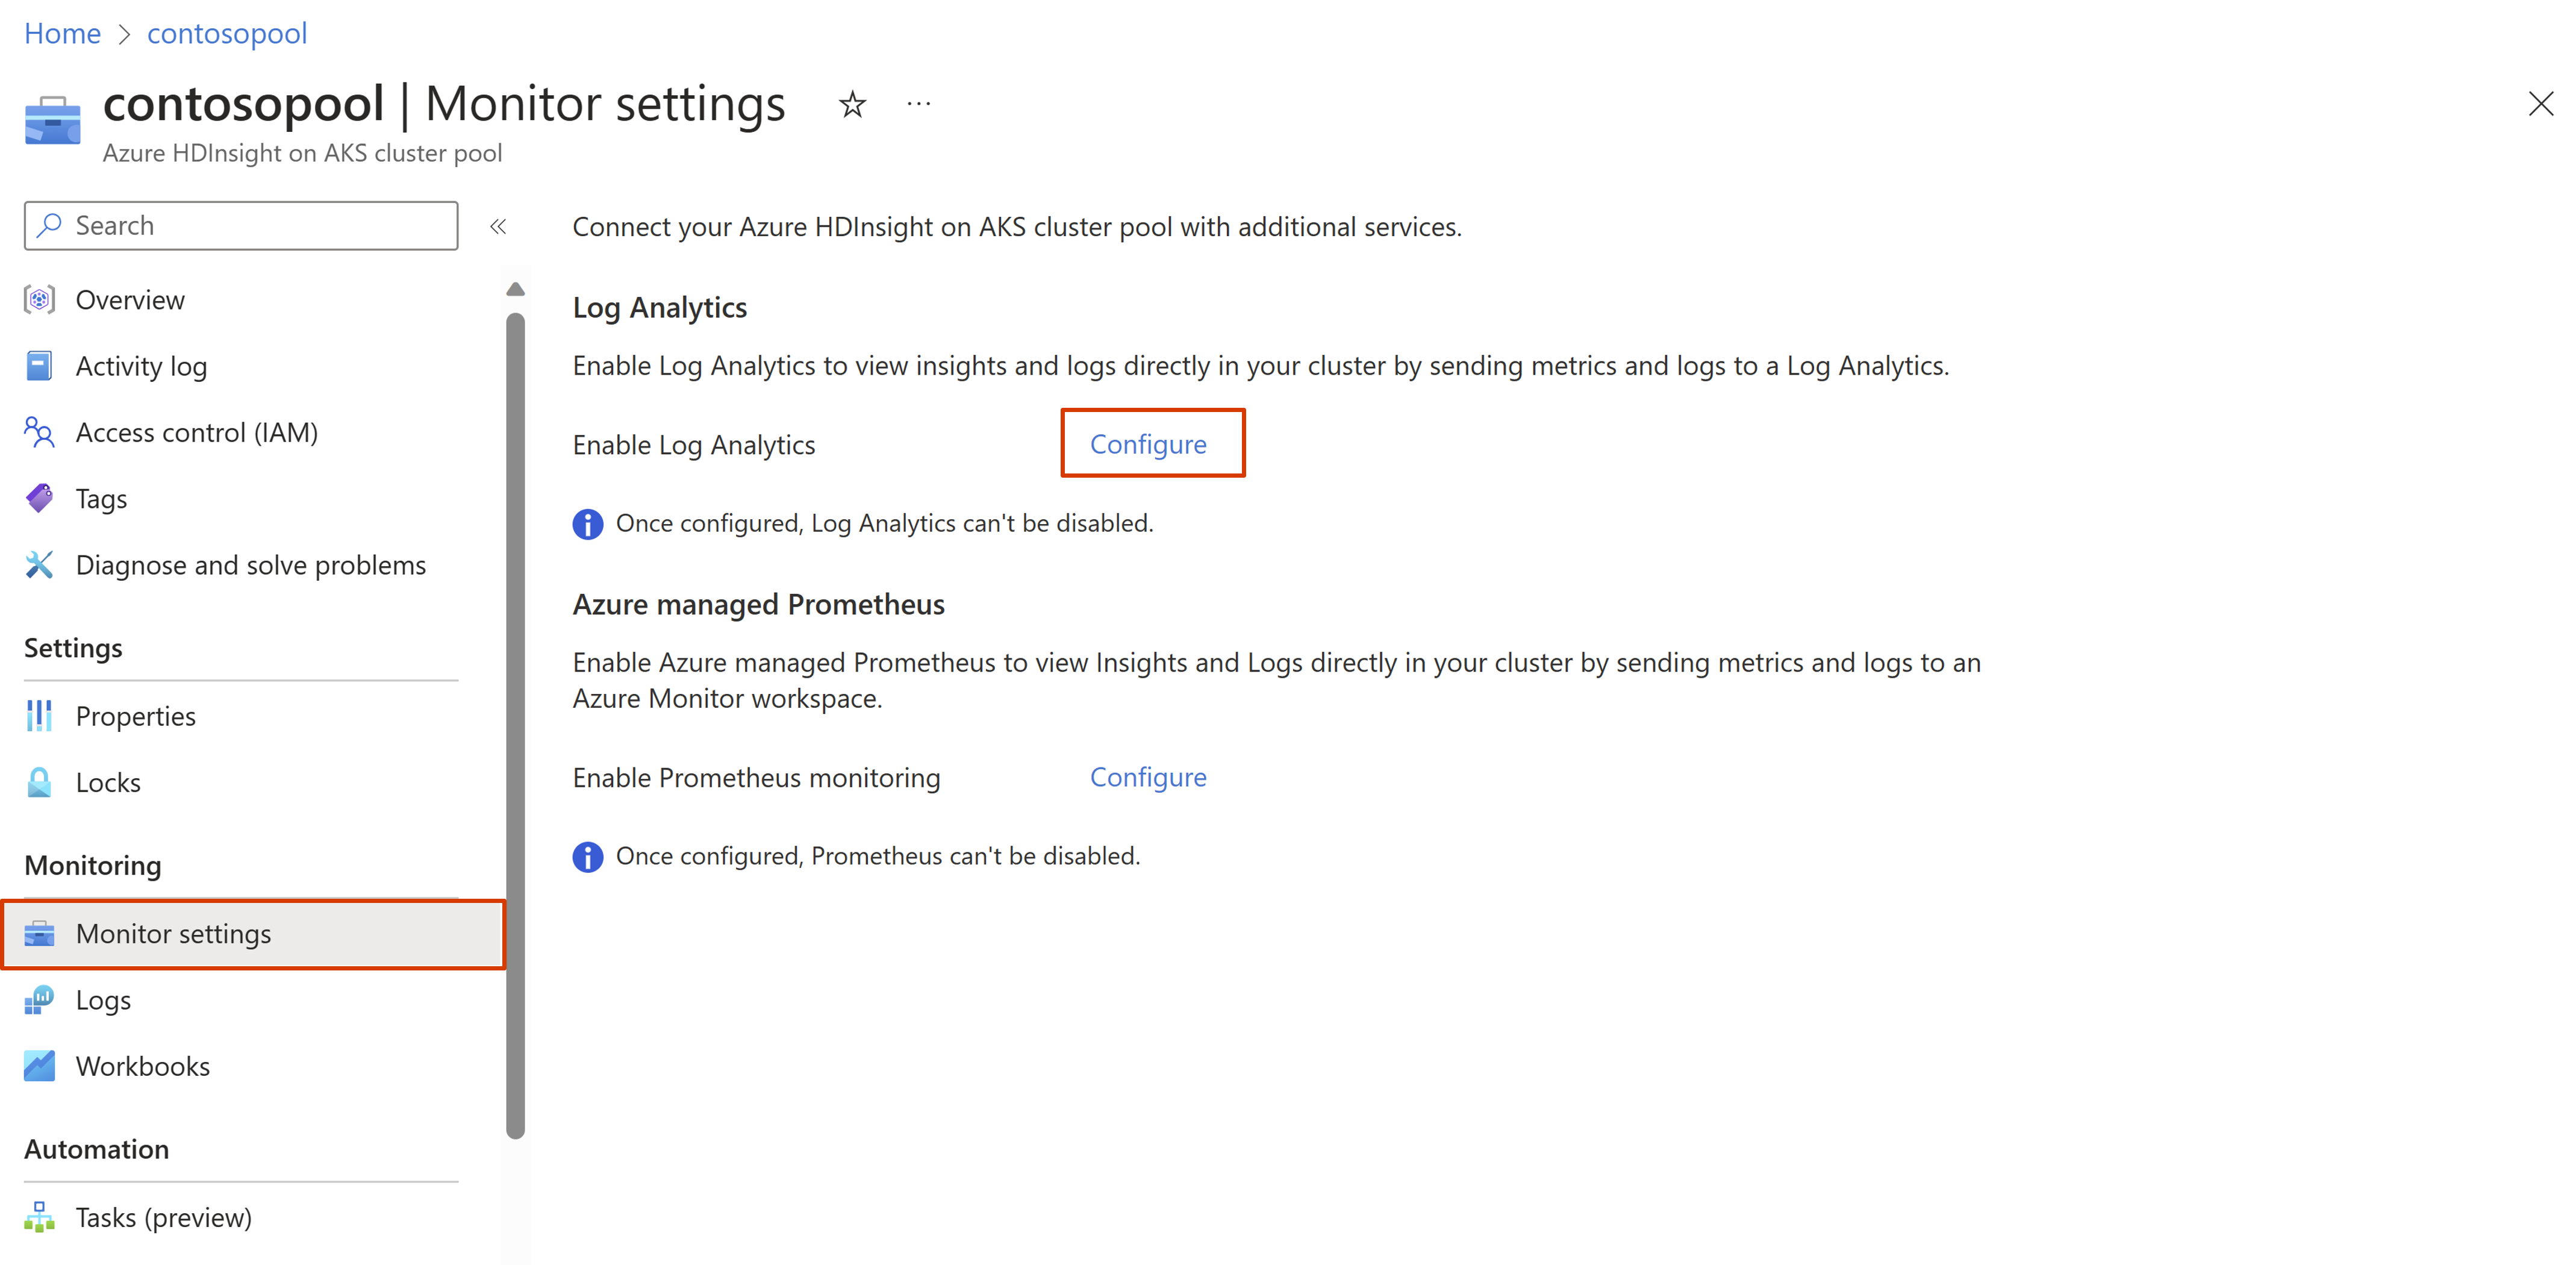Click 'Once configured, Log Analytics can't be disabled' note

click(x=885, y=523)
